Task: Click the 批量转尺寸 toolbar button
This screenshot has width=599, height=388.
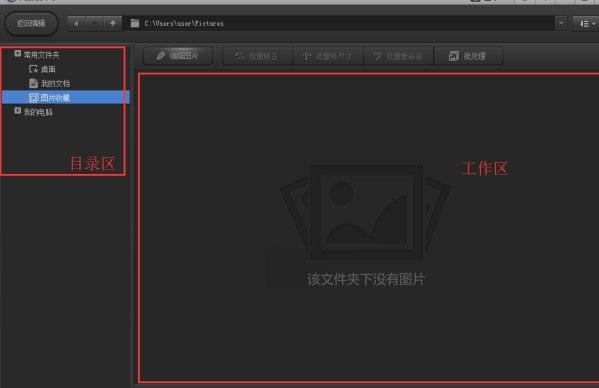Action: (x=328, y=56)
